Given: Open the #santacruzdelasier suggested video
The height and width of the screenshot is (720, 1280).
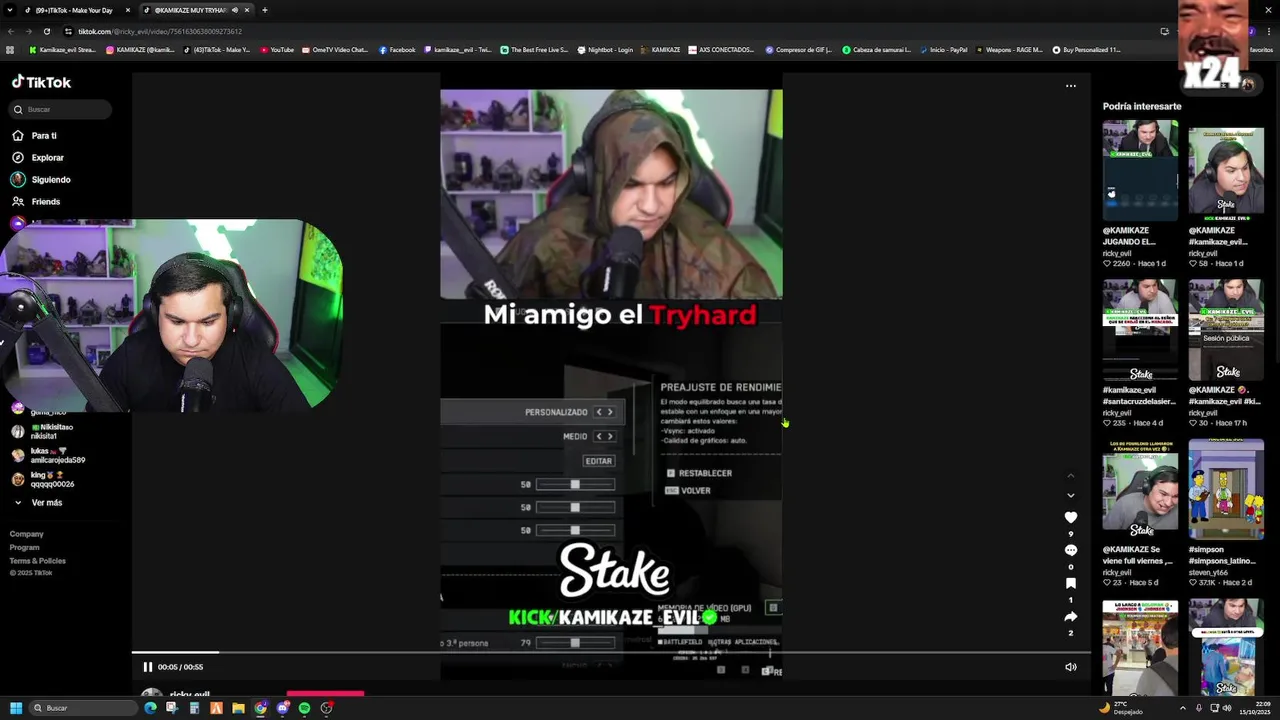Looking at the screenshot, I should 1140,329.
